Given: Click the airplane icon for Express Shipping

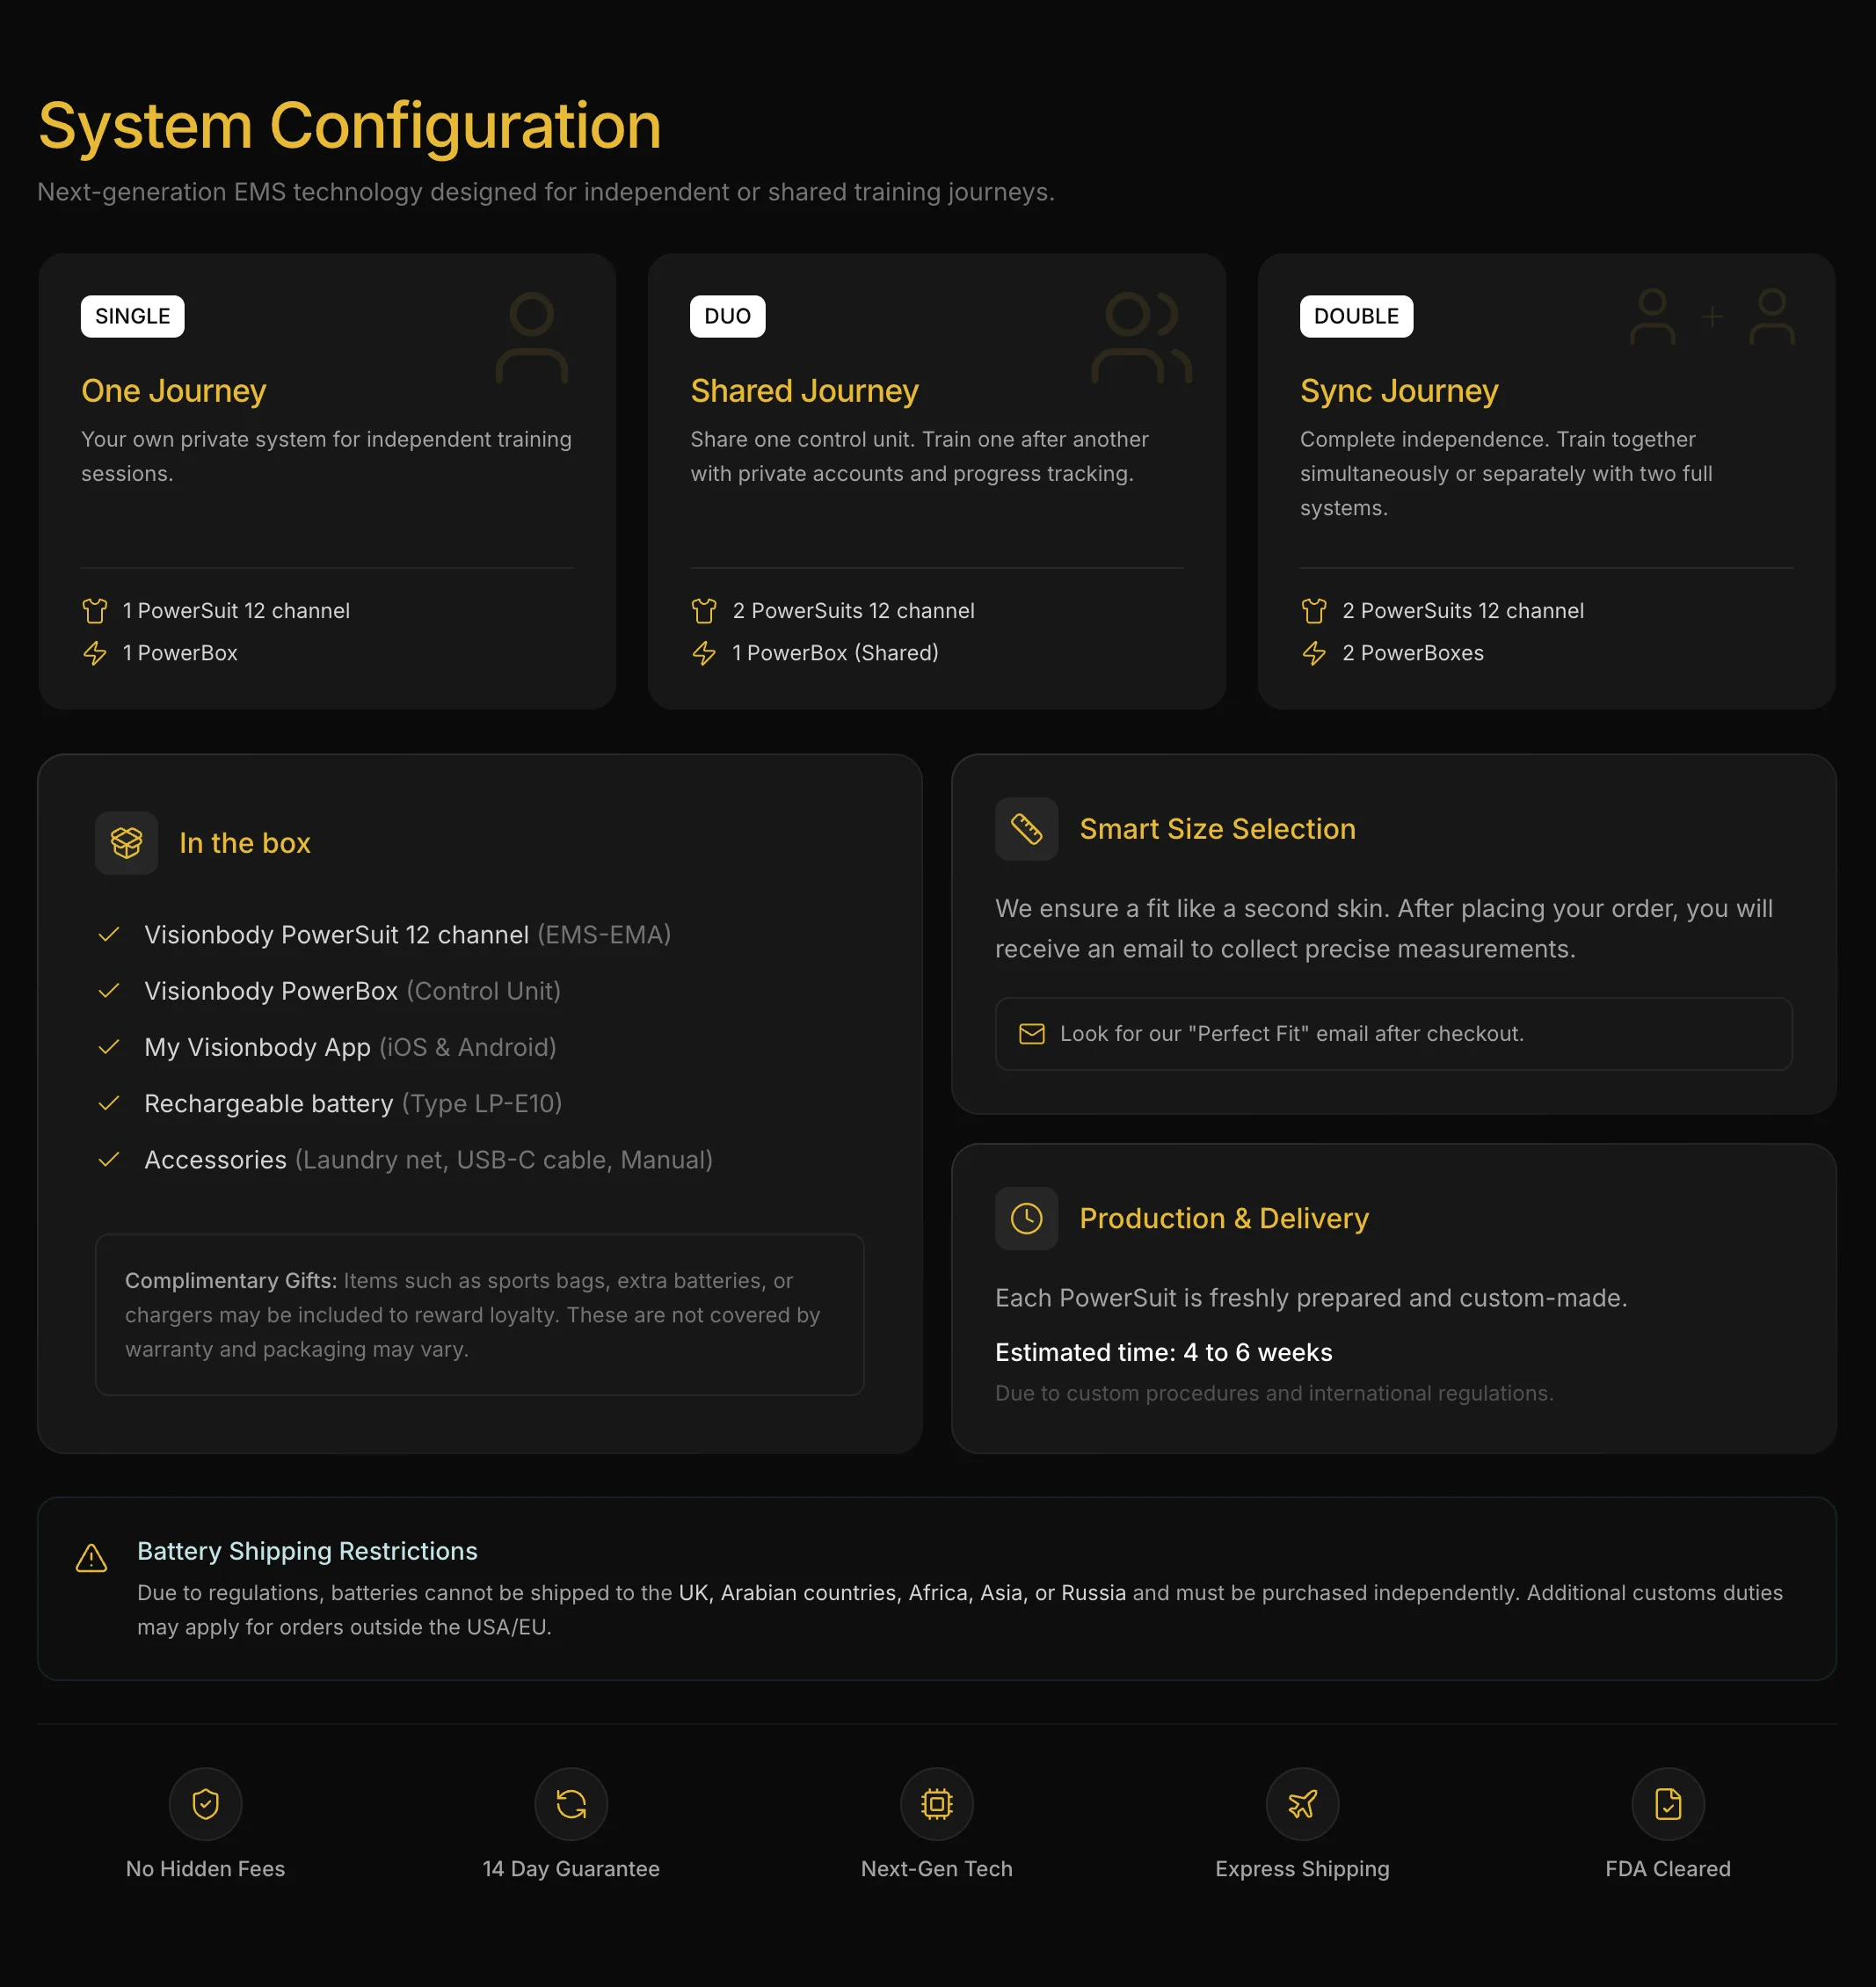Looking at the screenshot, I should 1302,1803.
